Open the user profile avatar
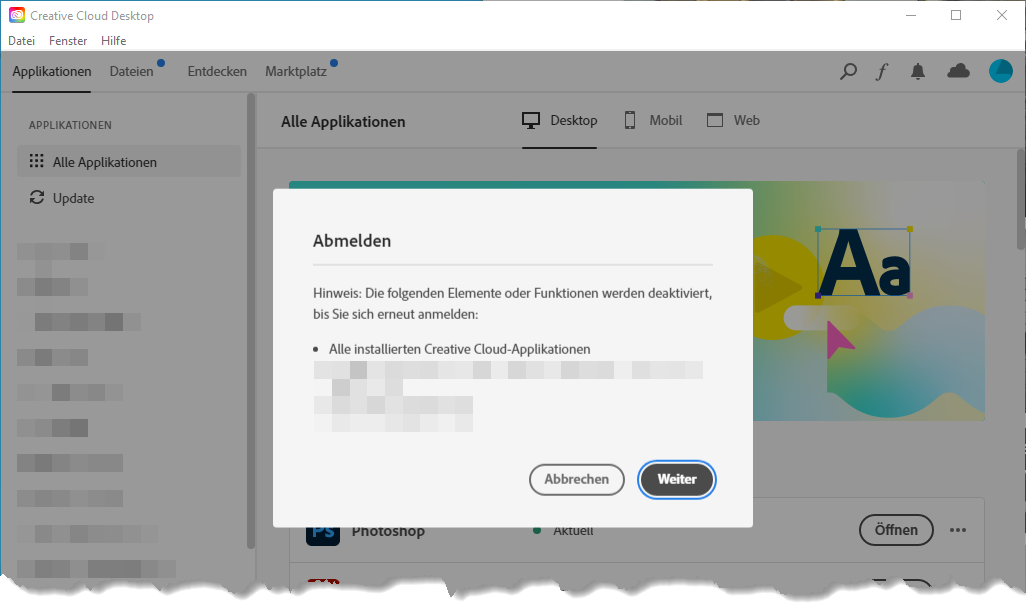Viewport: 1026px width, 603px height. 1000,71
